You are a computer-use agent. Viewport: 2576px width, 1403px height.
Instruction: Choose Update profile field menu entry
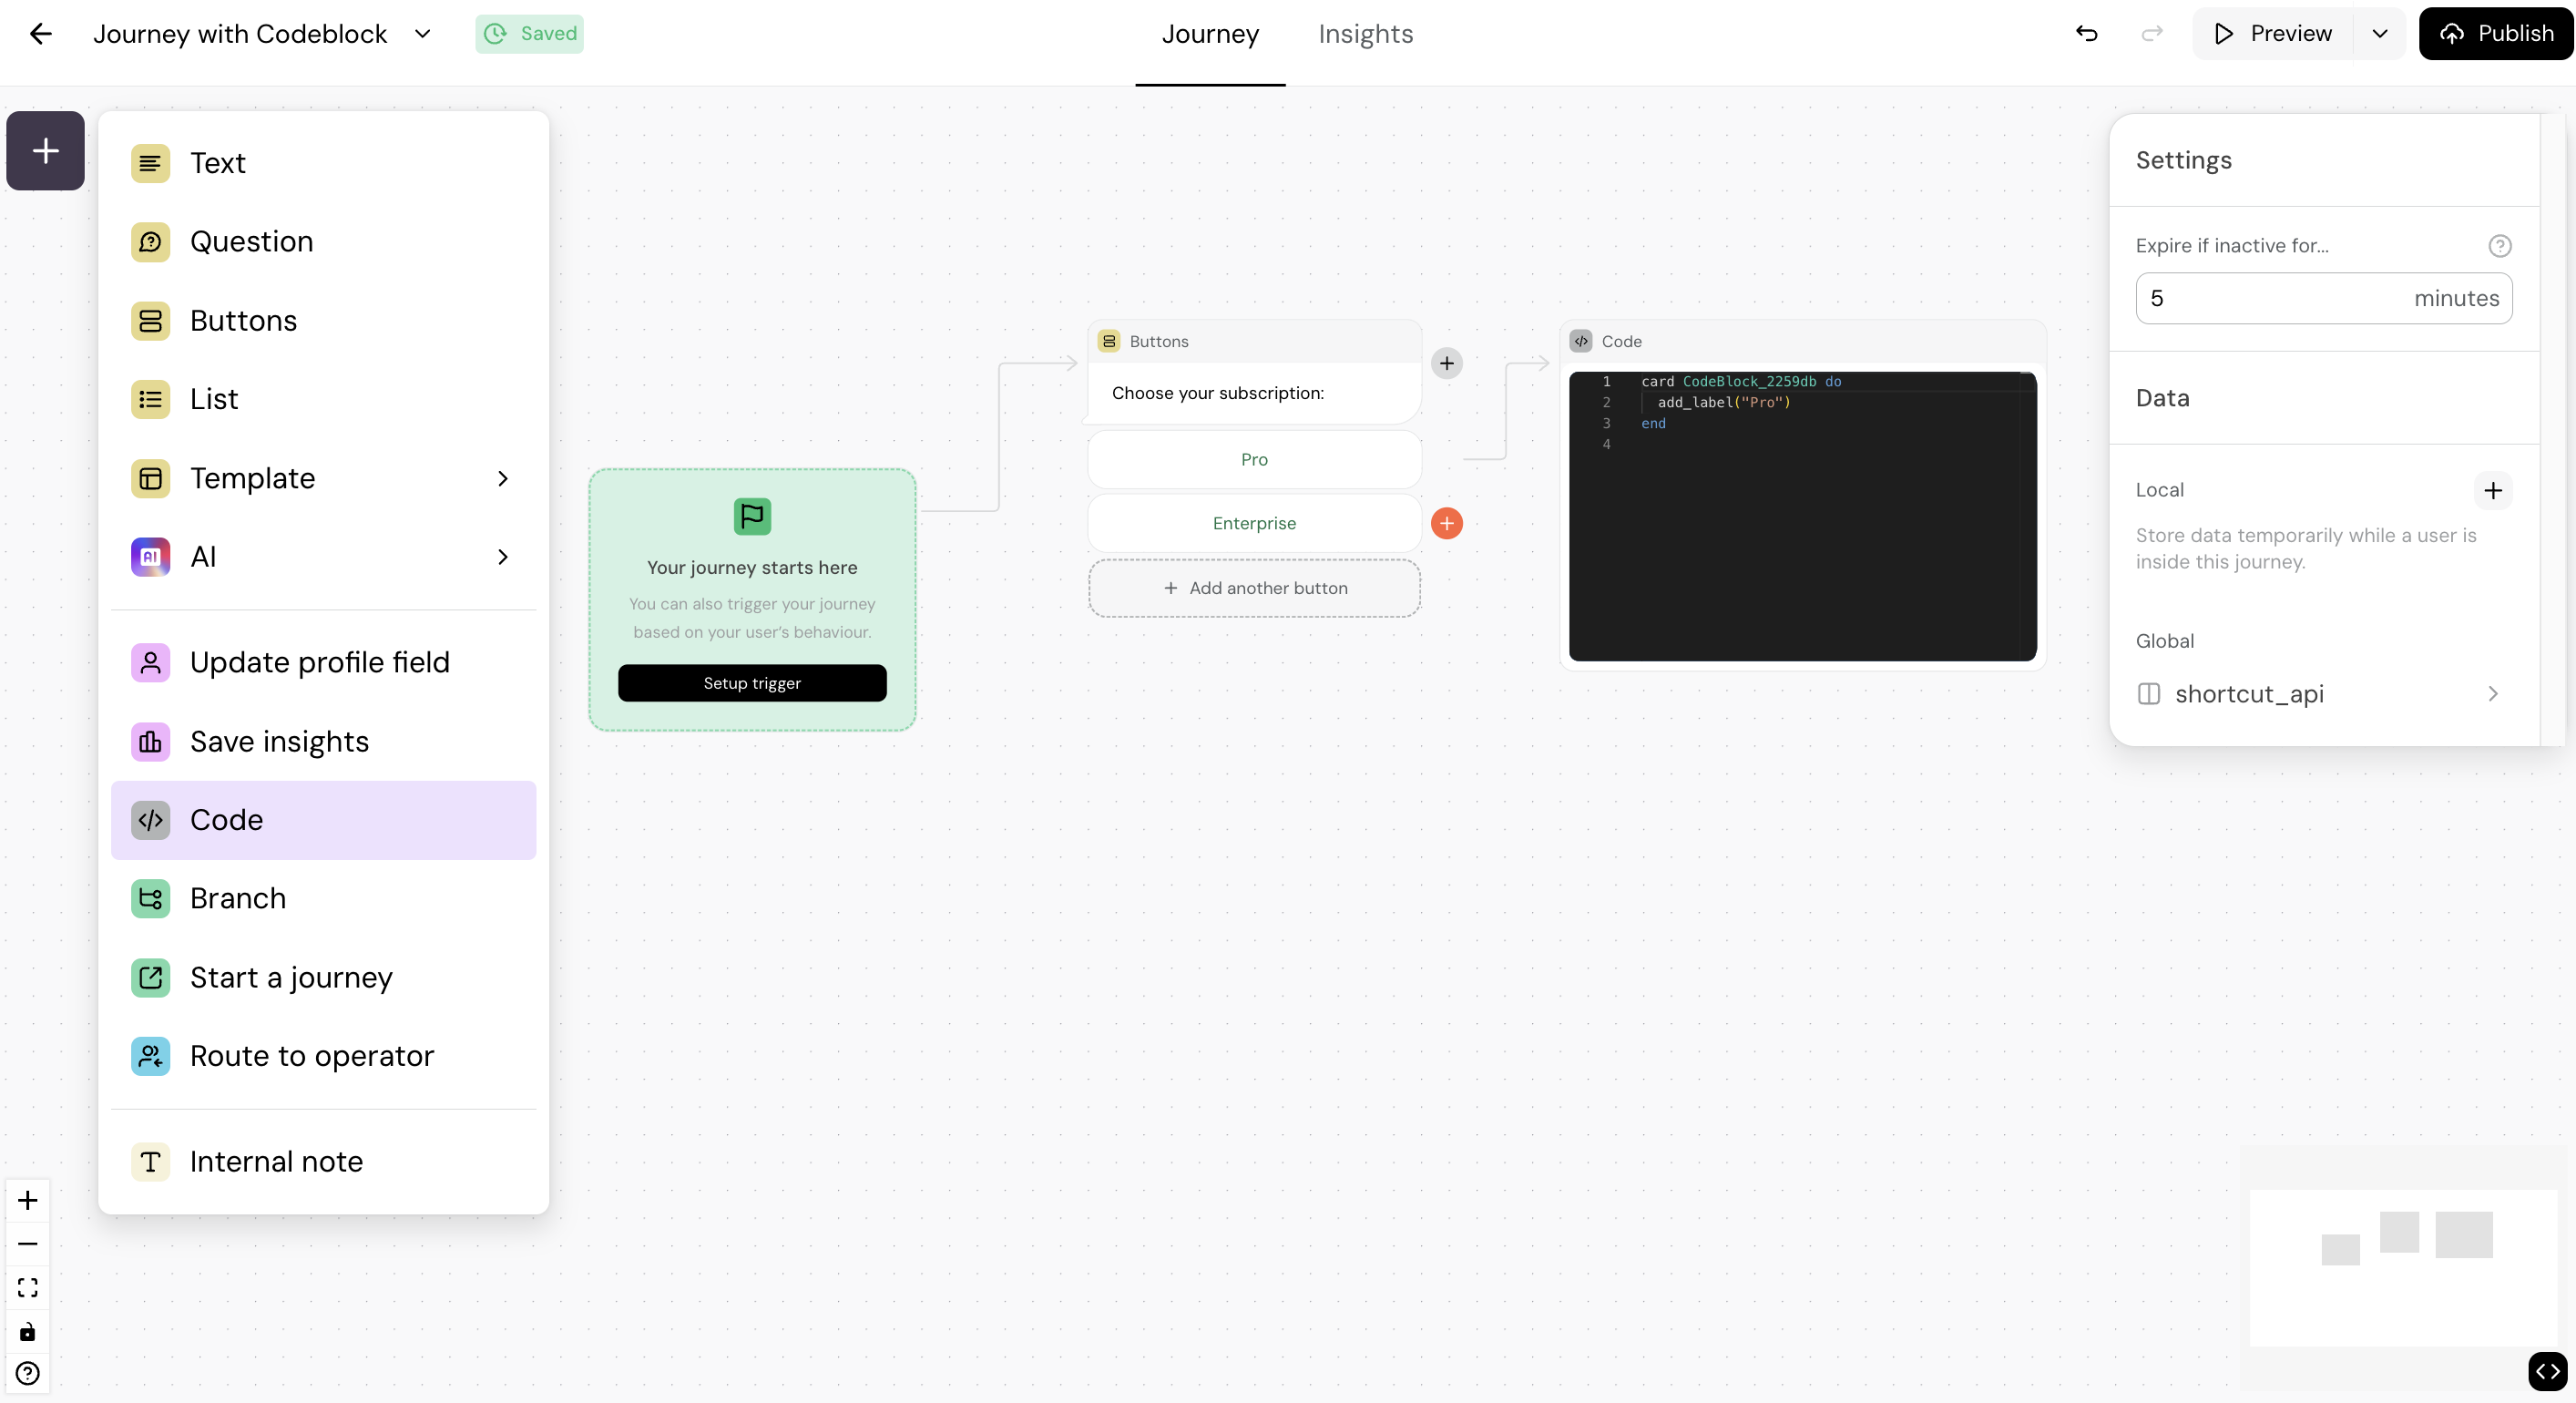(x=323, y=663)
